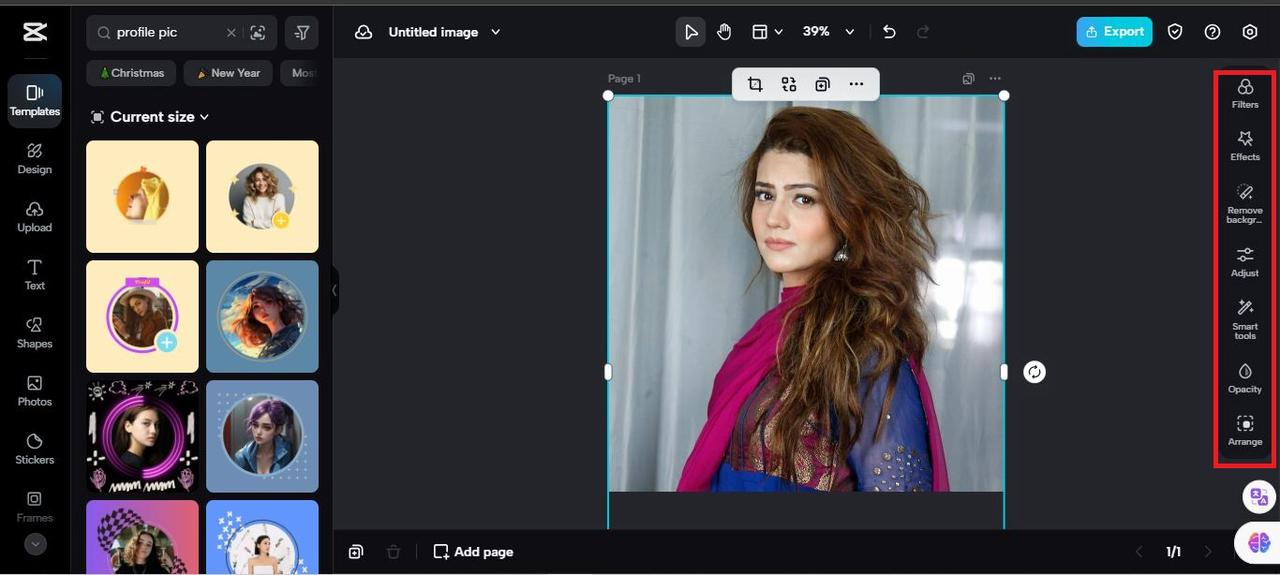Select the pointer selection tool
1280x575 pixels.
click(691, 32)
